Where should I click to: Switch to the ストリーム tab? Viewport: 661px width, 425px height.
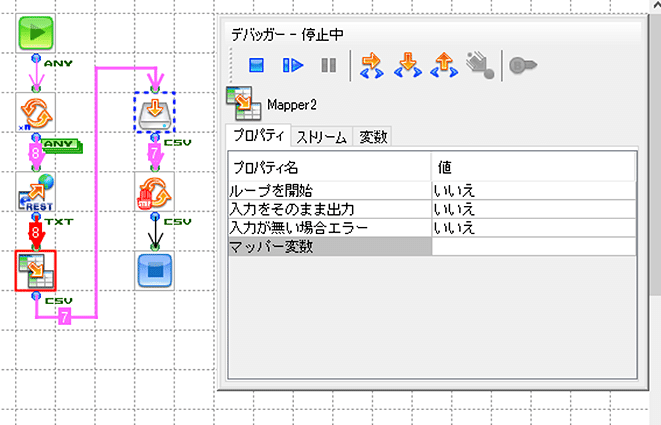tap(322, 138)
